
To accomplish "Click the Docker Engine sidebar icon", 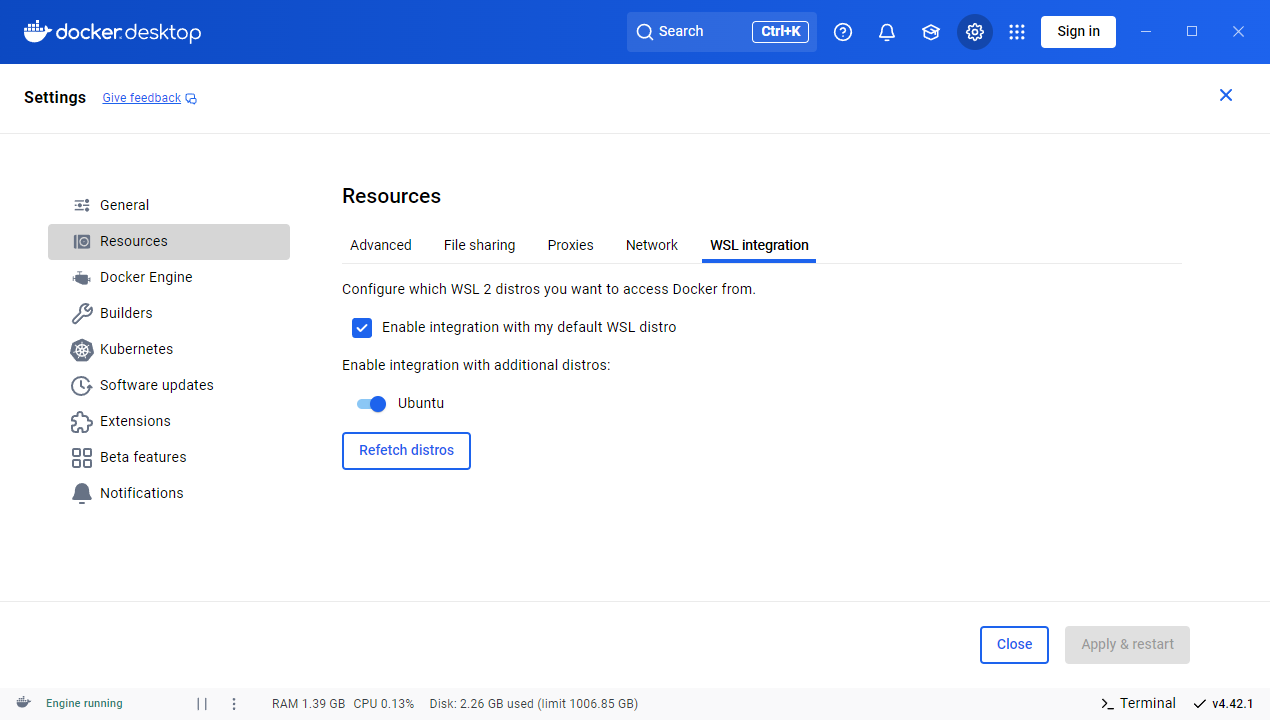I will pos(82,277).
